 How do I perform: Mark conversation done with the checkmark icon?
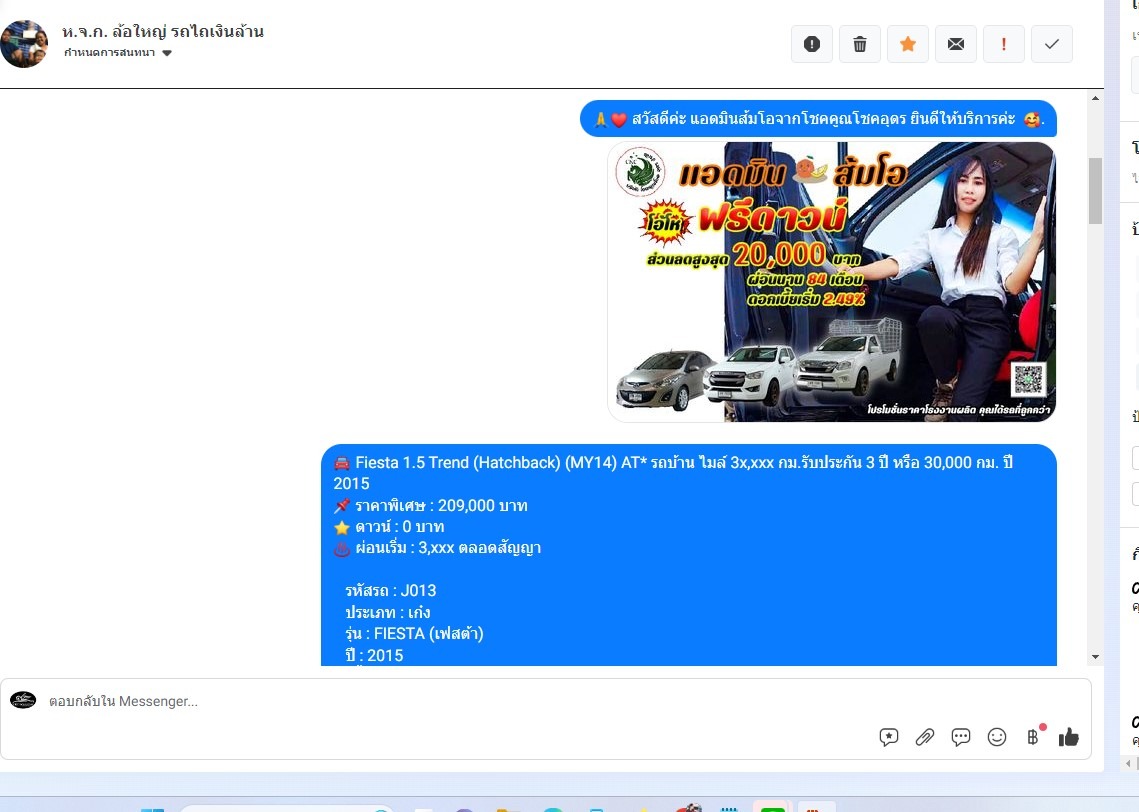pos(1051,44)
